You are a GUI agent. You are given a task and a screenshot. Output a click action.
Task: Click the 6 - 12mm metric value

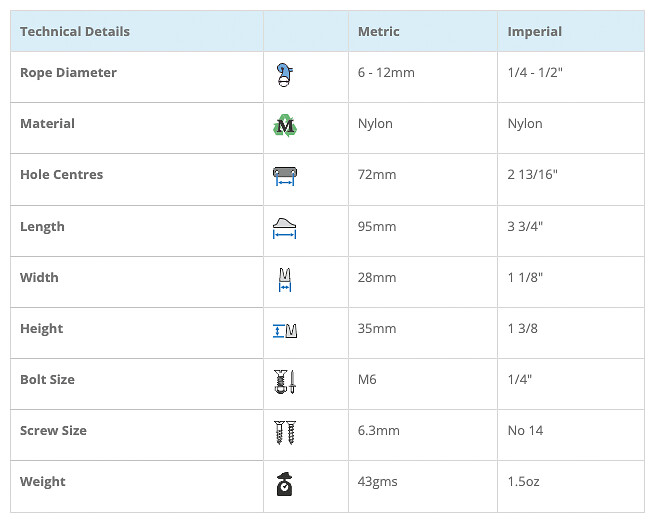(386, 73)
